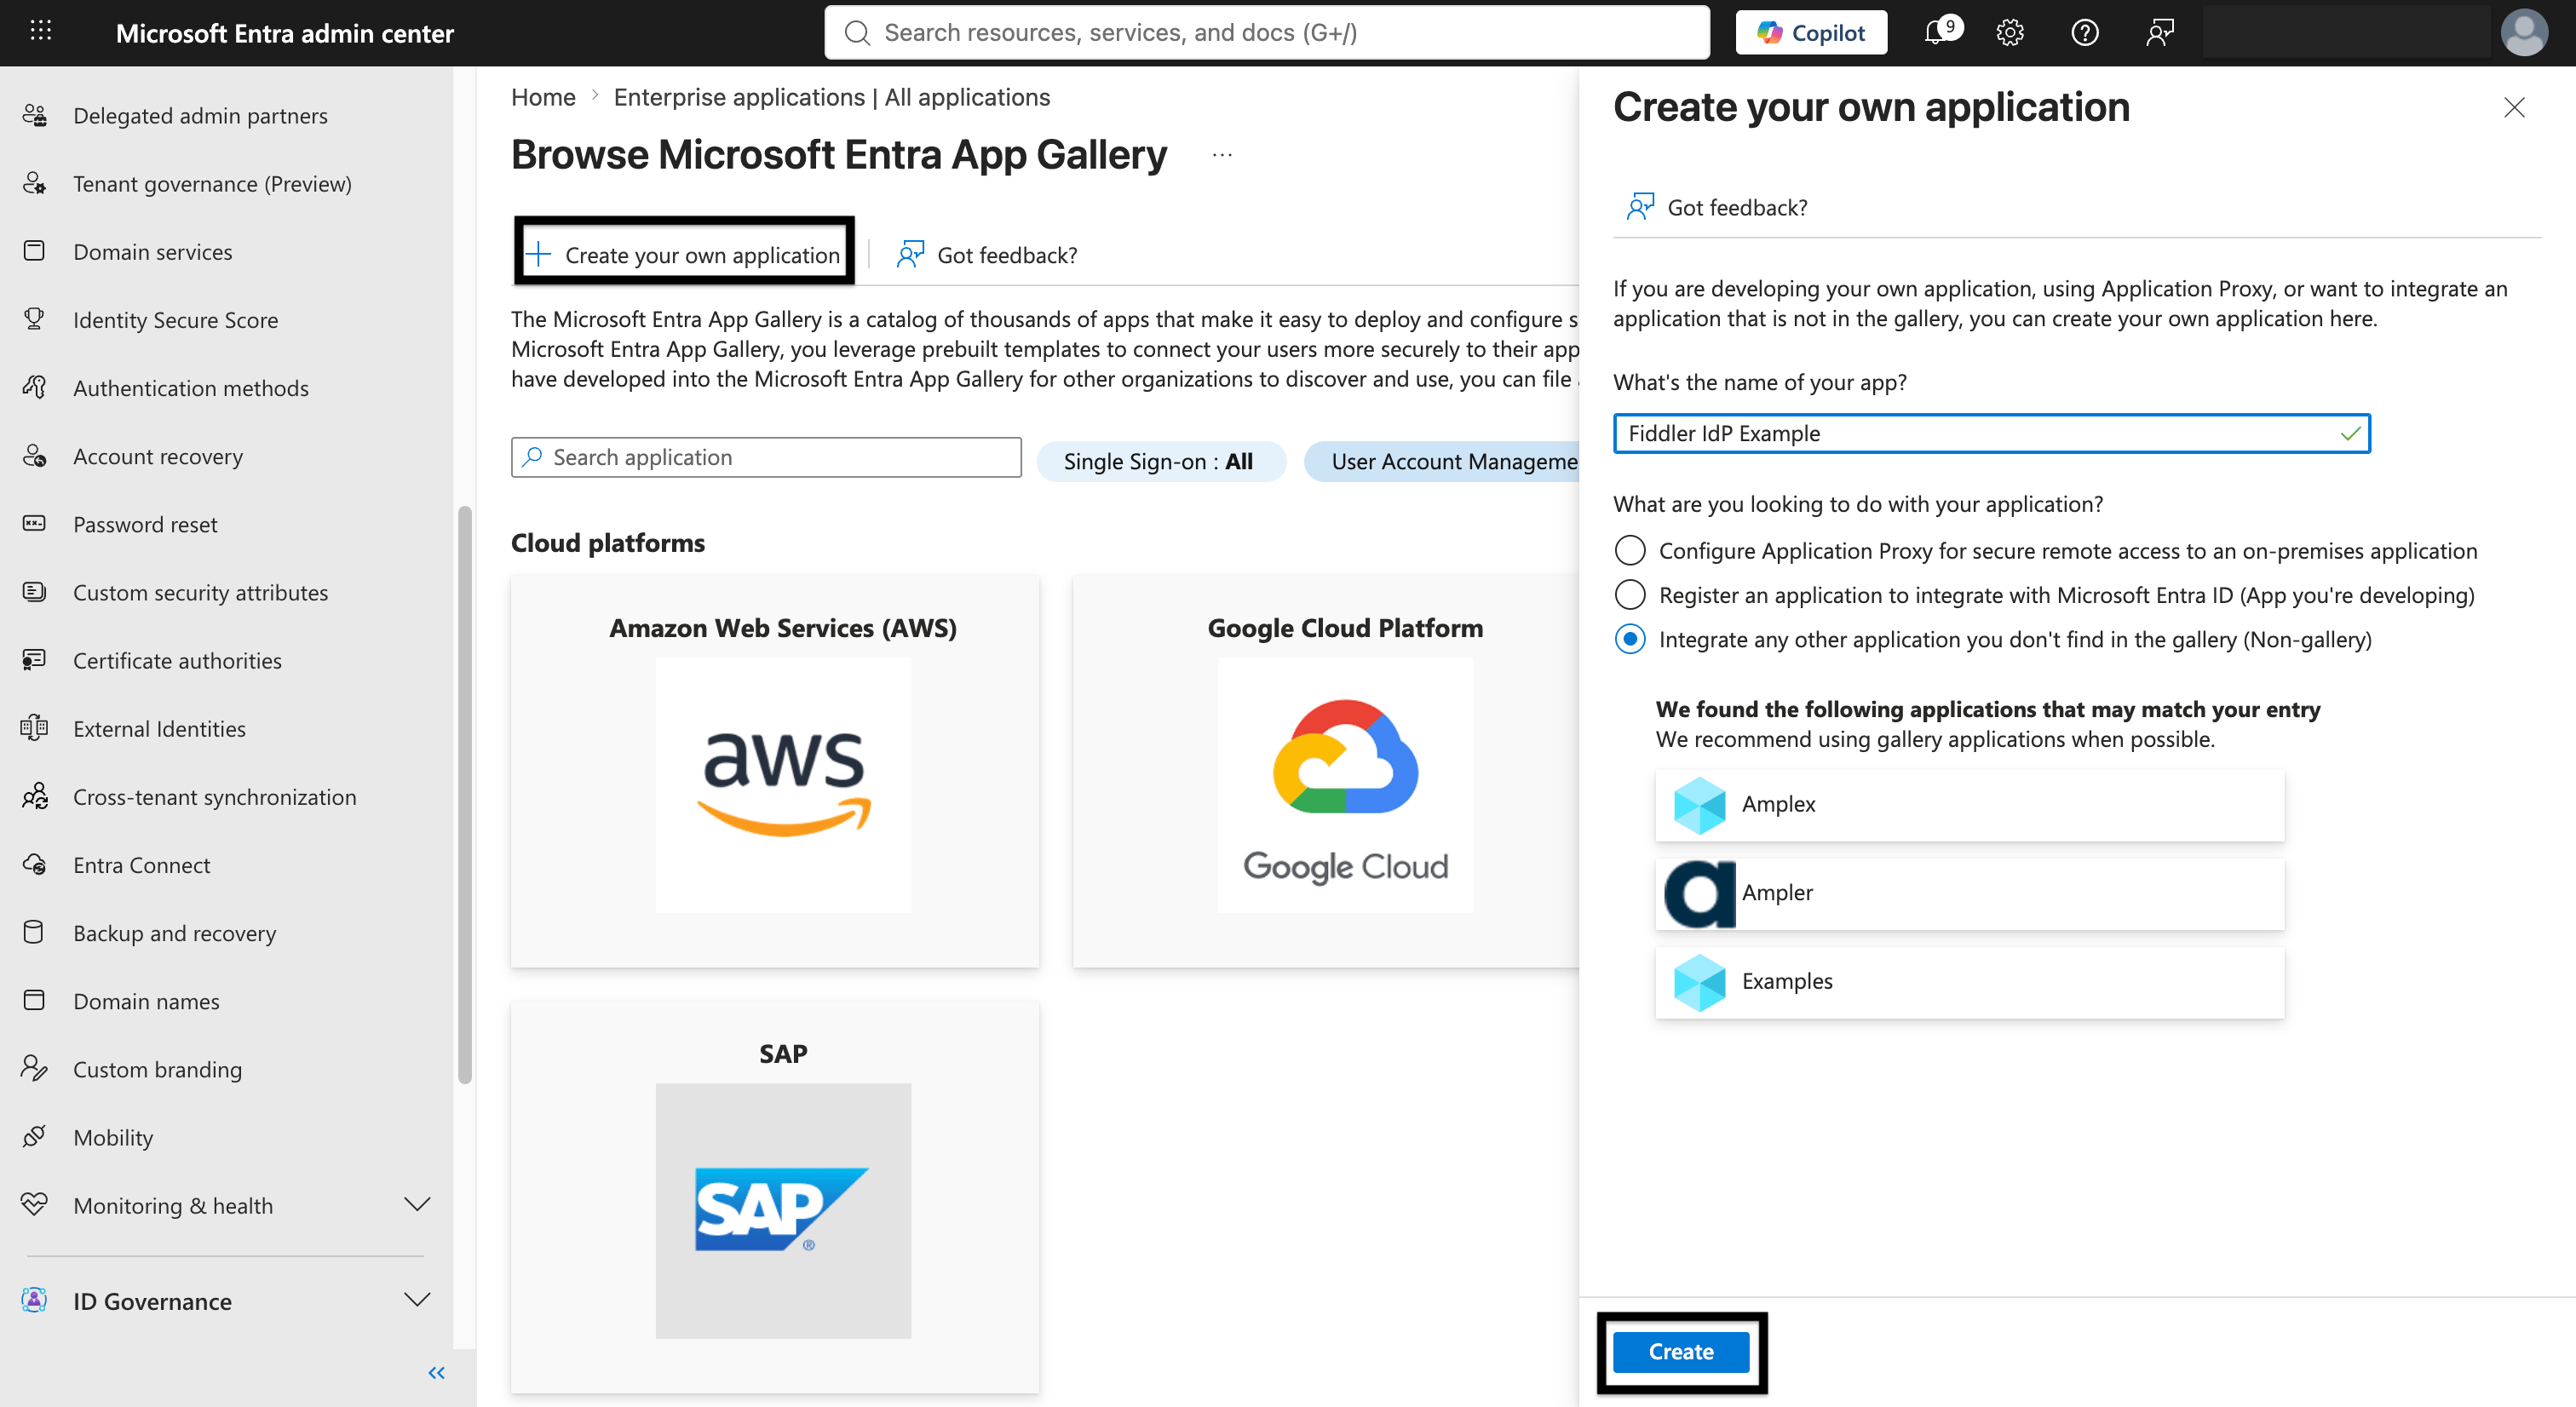Click the Mobility icon
The height and width of the screenshot is (1407, 2576).
(x=35, y=1137)
